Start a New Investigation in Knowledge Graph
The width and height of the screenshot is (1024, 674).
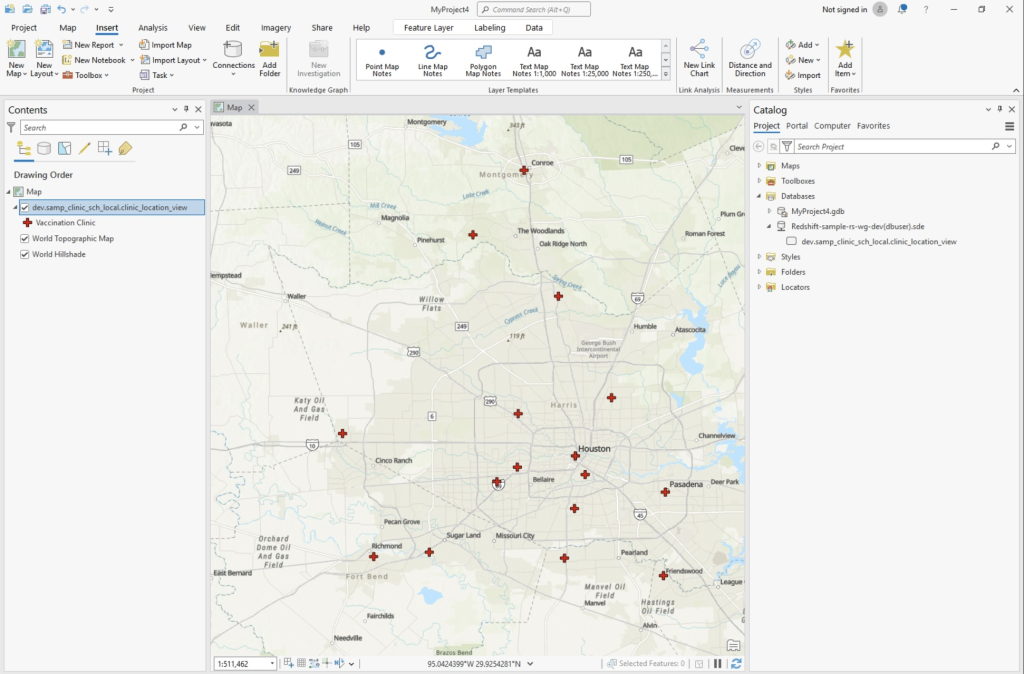(318, 58)
